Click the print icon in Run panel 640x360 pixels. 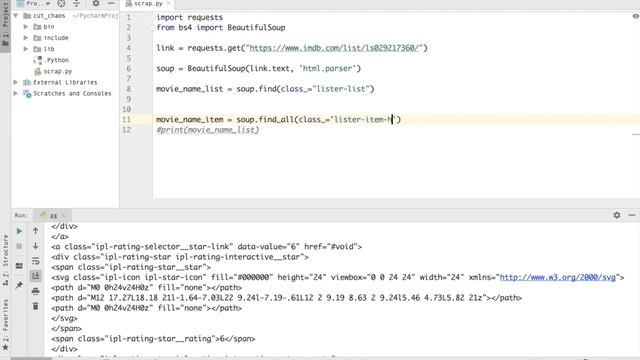pos(36,291)
